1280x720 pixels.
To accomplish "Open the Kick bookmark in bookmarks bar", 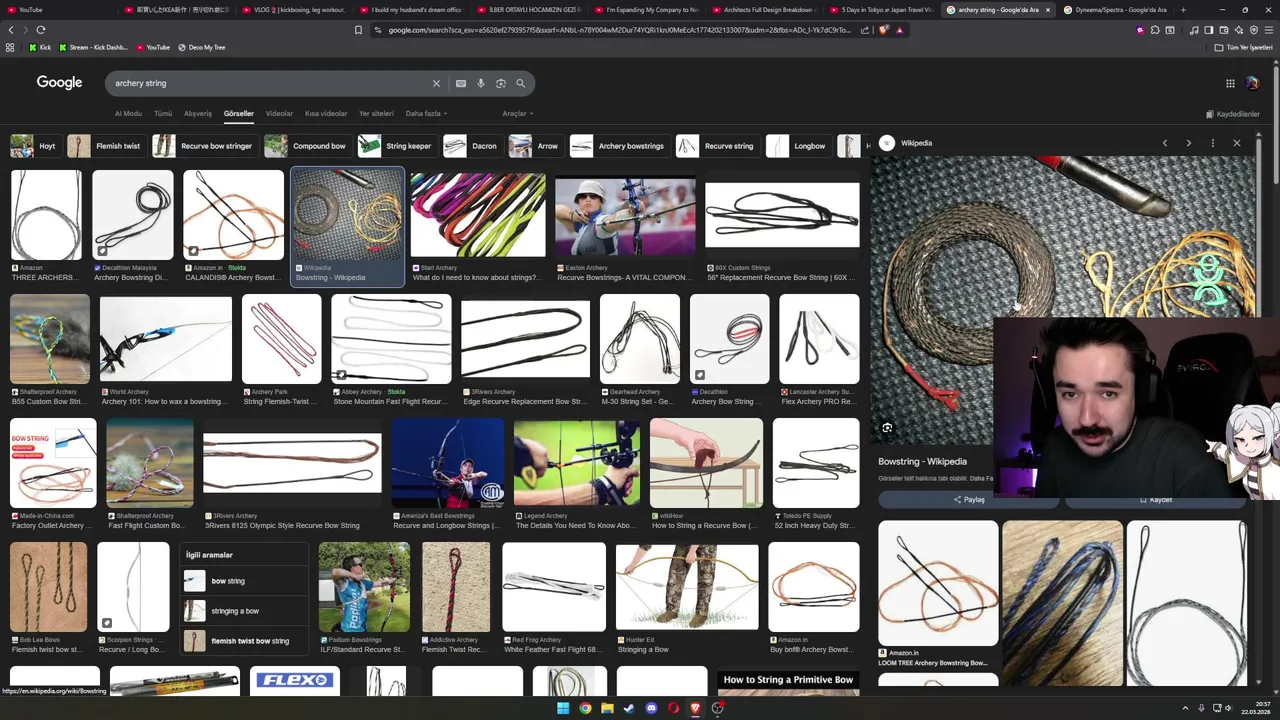I will click(x=39, y=47).
